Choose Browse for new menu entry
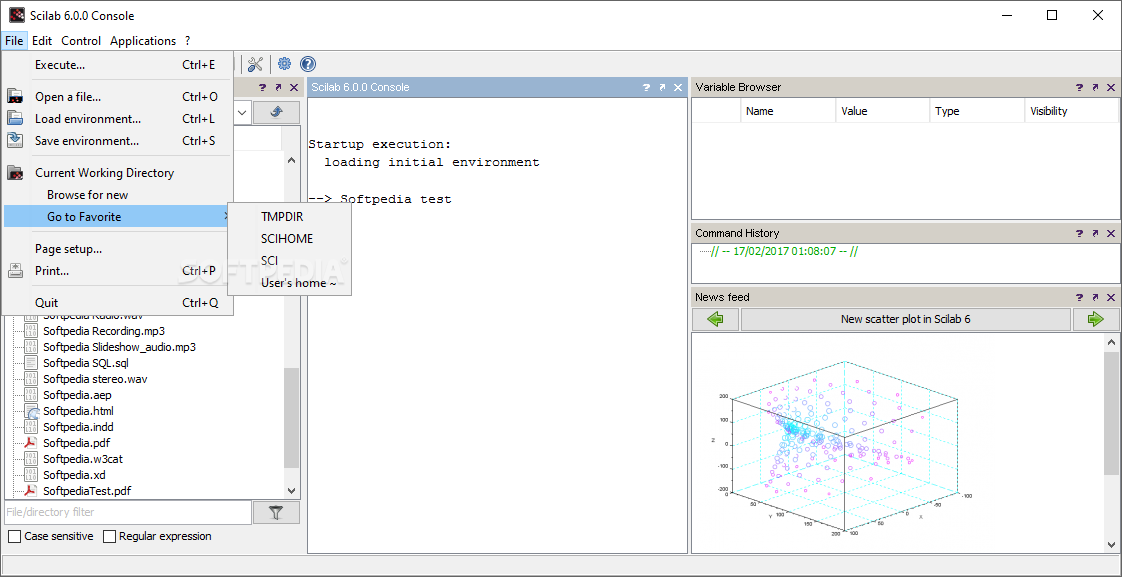This screenshot has width=1122, height=577. tap(117, 195)
